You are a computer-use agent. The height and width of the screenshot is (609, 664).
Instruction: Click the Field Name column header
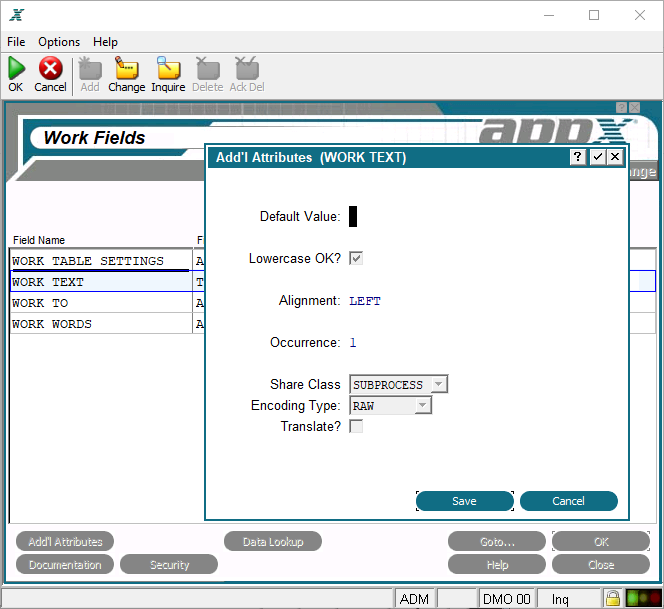[x=39, y=240]
